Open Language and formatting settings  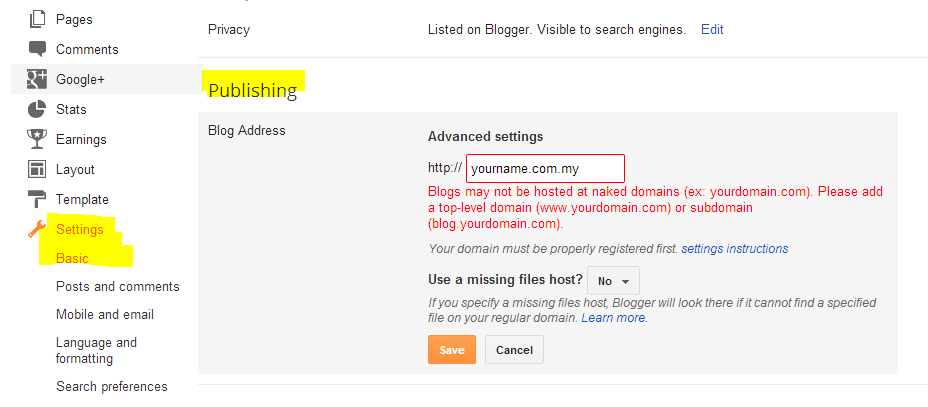96,350
